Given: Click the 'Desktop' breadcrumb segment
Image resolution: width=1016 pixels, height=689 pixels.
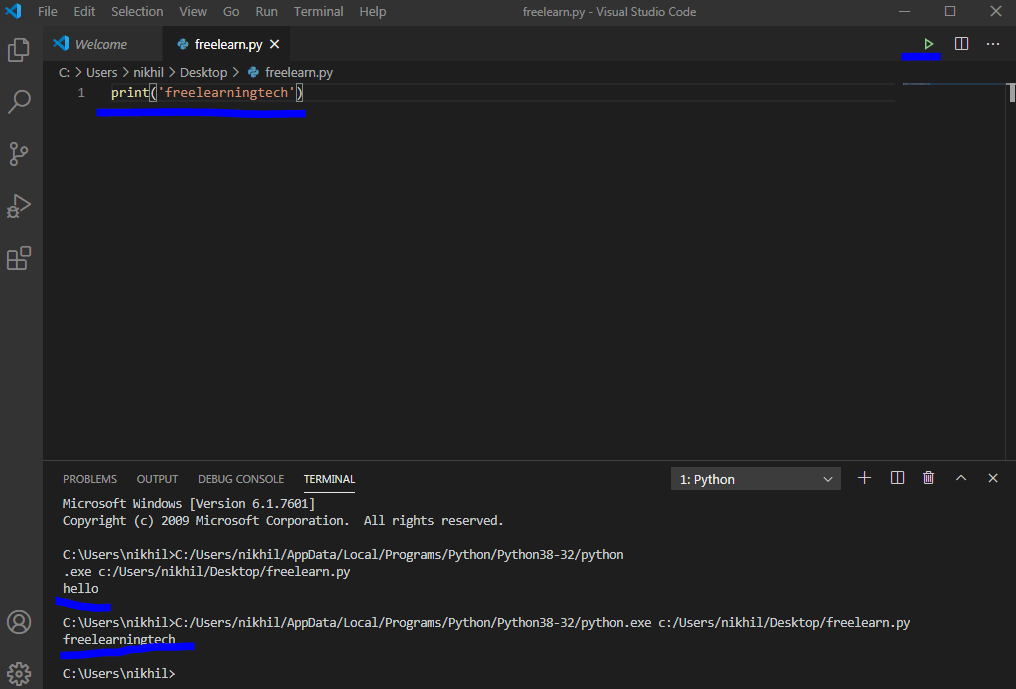Looking at the screenshot, I should (x=203, y=73).
